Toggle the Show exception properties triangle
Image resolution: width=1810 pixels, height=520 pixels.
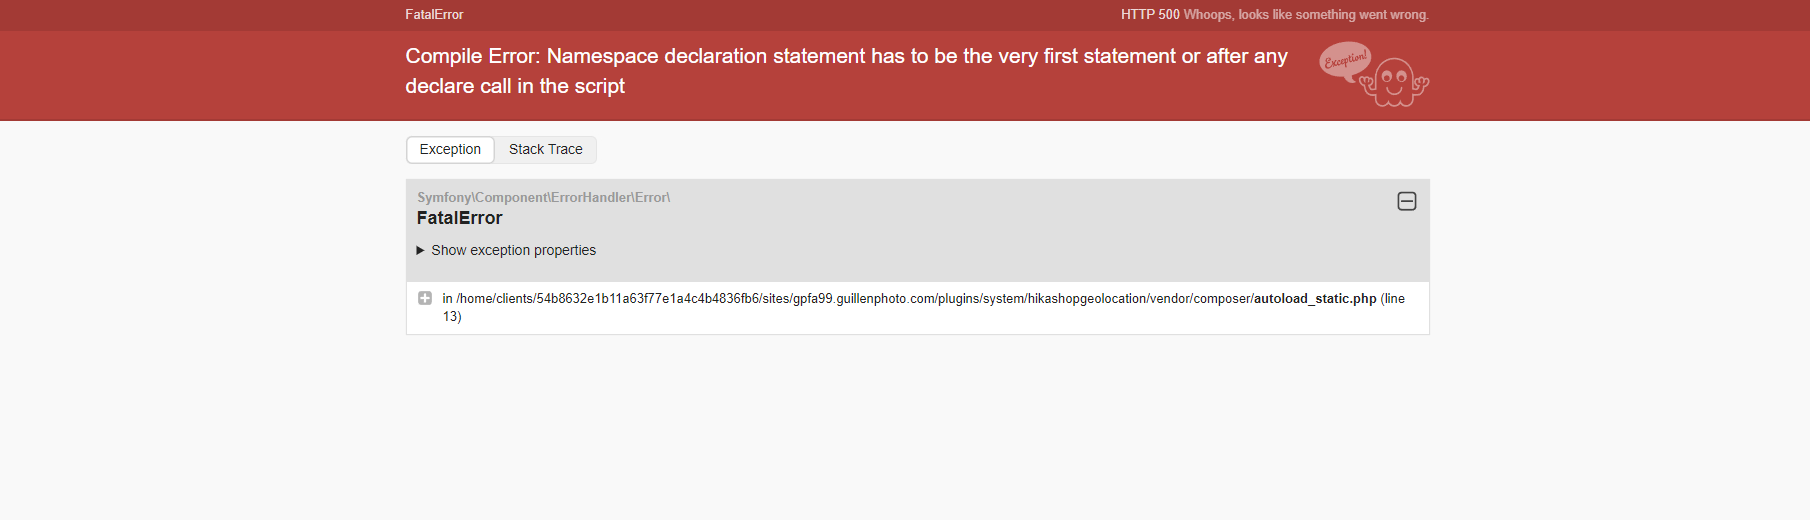421,251
